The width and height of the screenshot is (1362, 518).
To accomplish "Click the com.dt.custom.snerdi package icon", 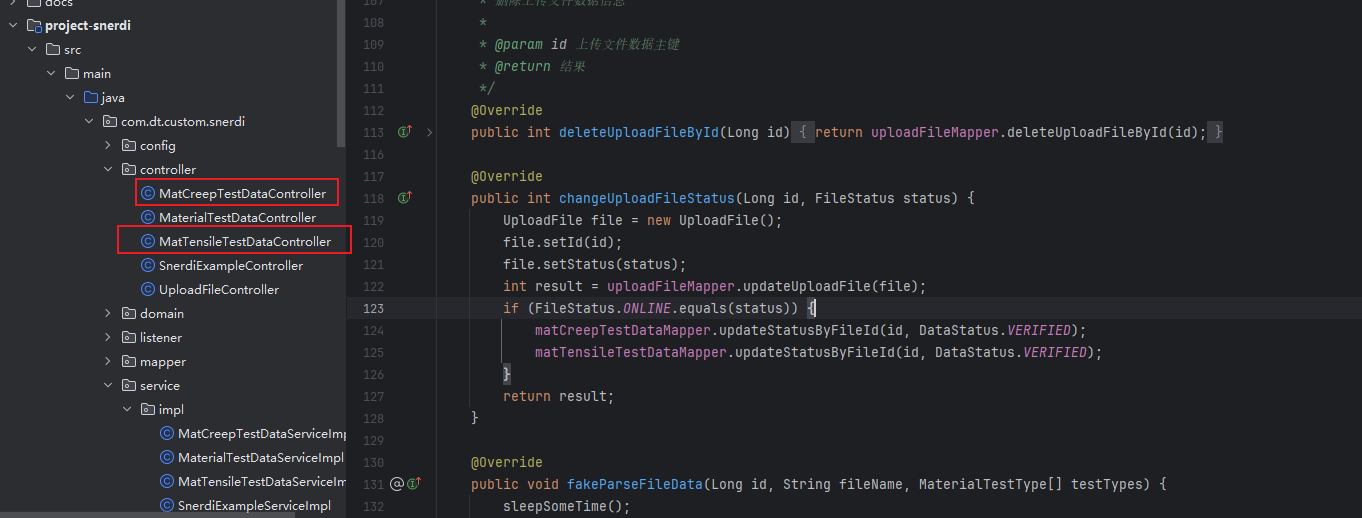I will click(x=110, y=121).
